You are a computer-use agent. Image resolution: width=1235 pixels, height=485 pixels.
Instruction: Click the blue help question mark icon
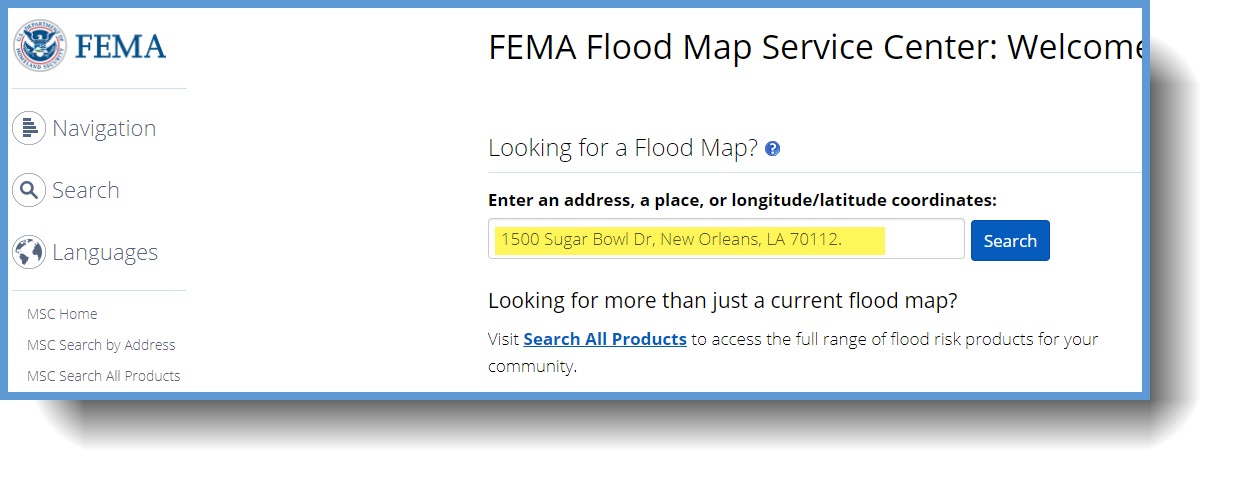point(772,149)
